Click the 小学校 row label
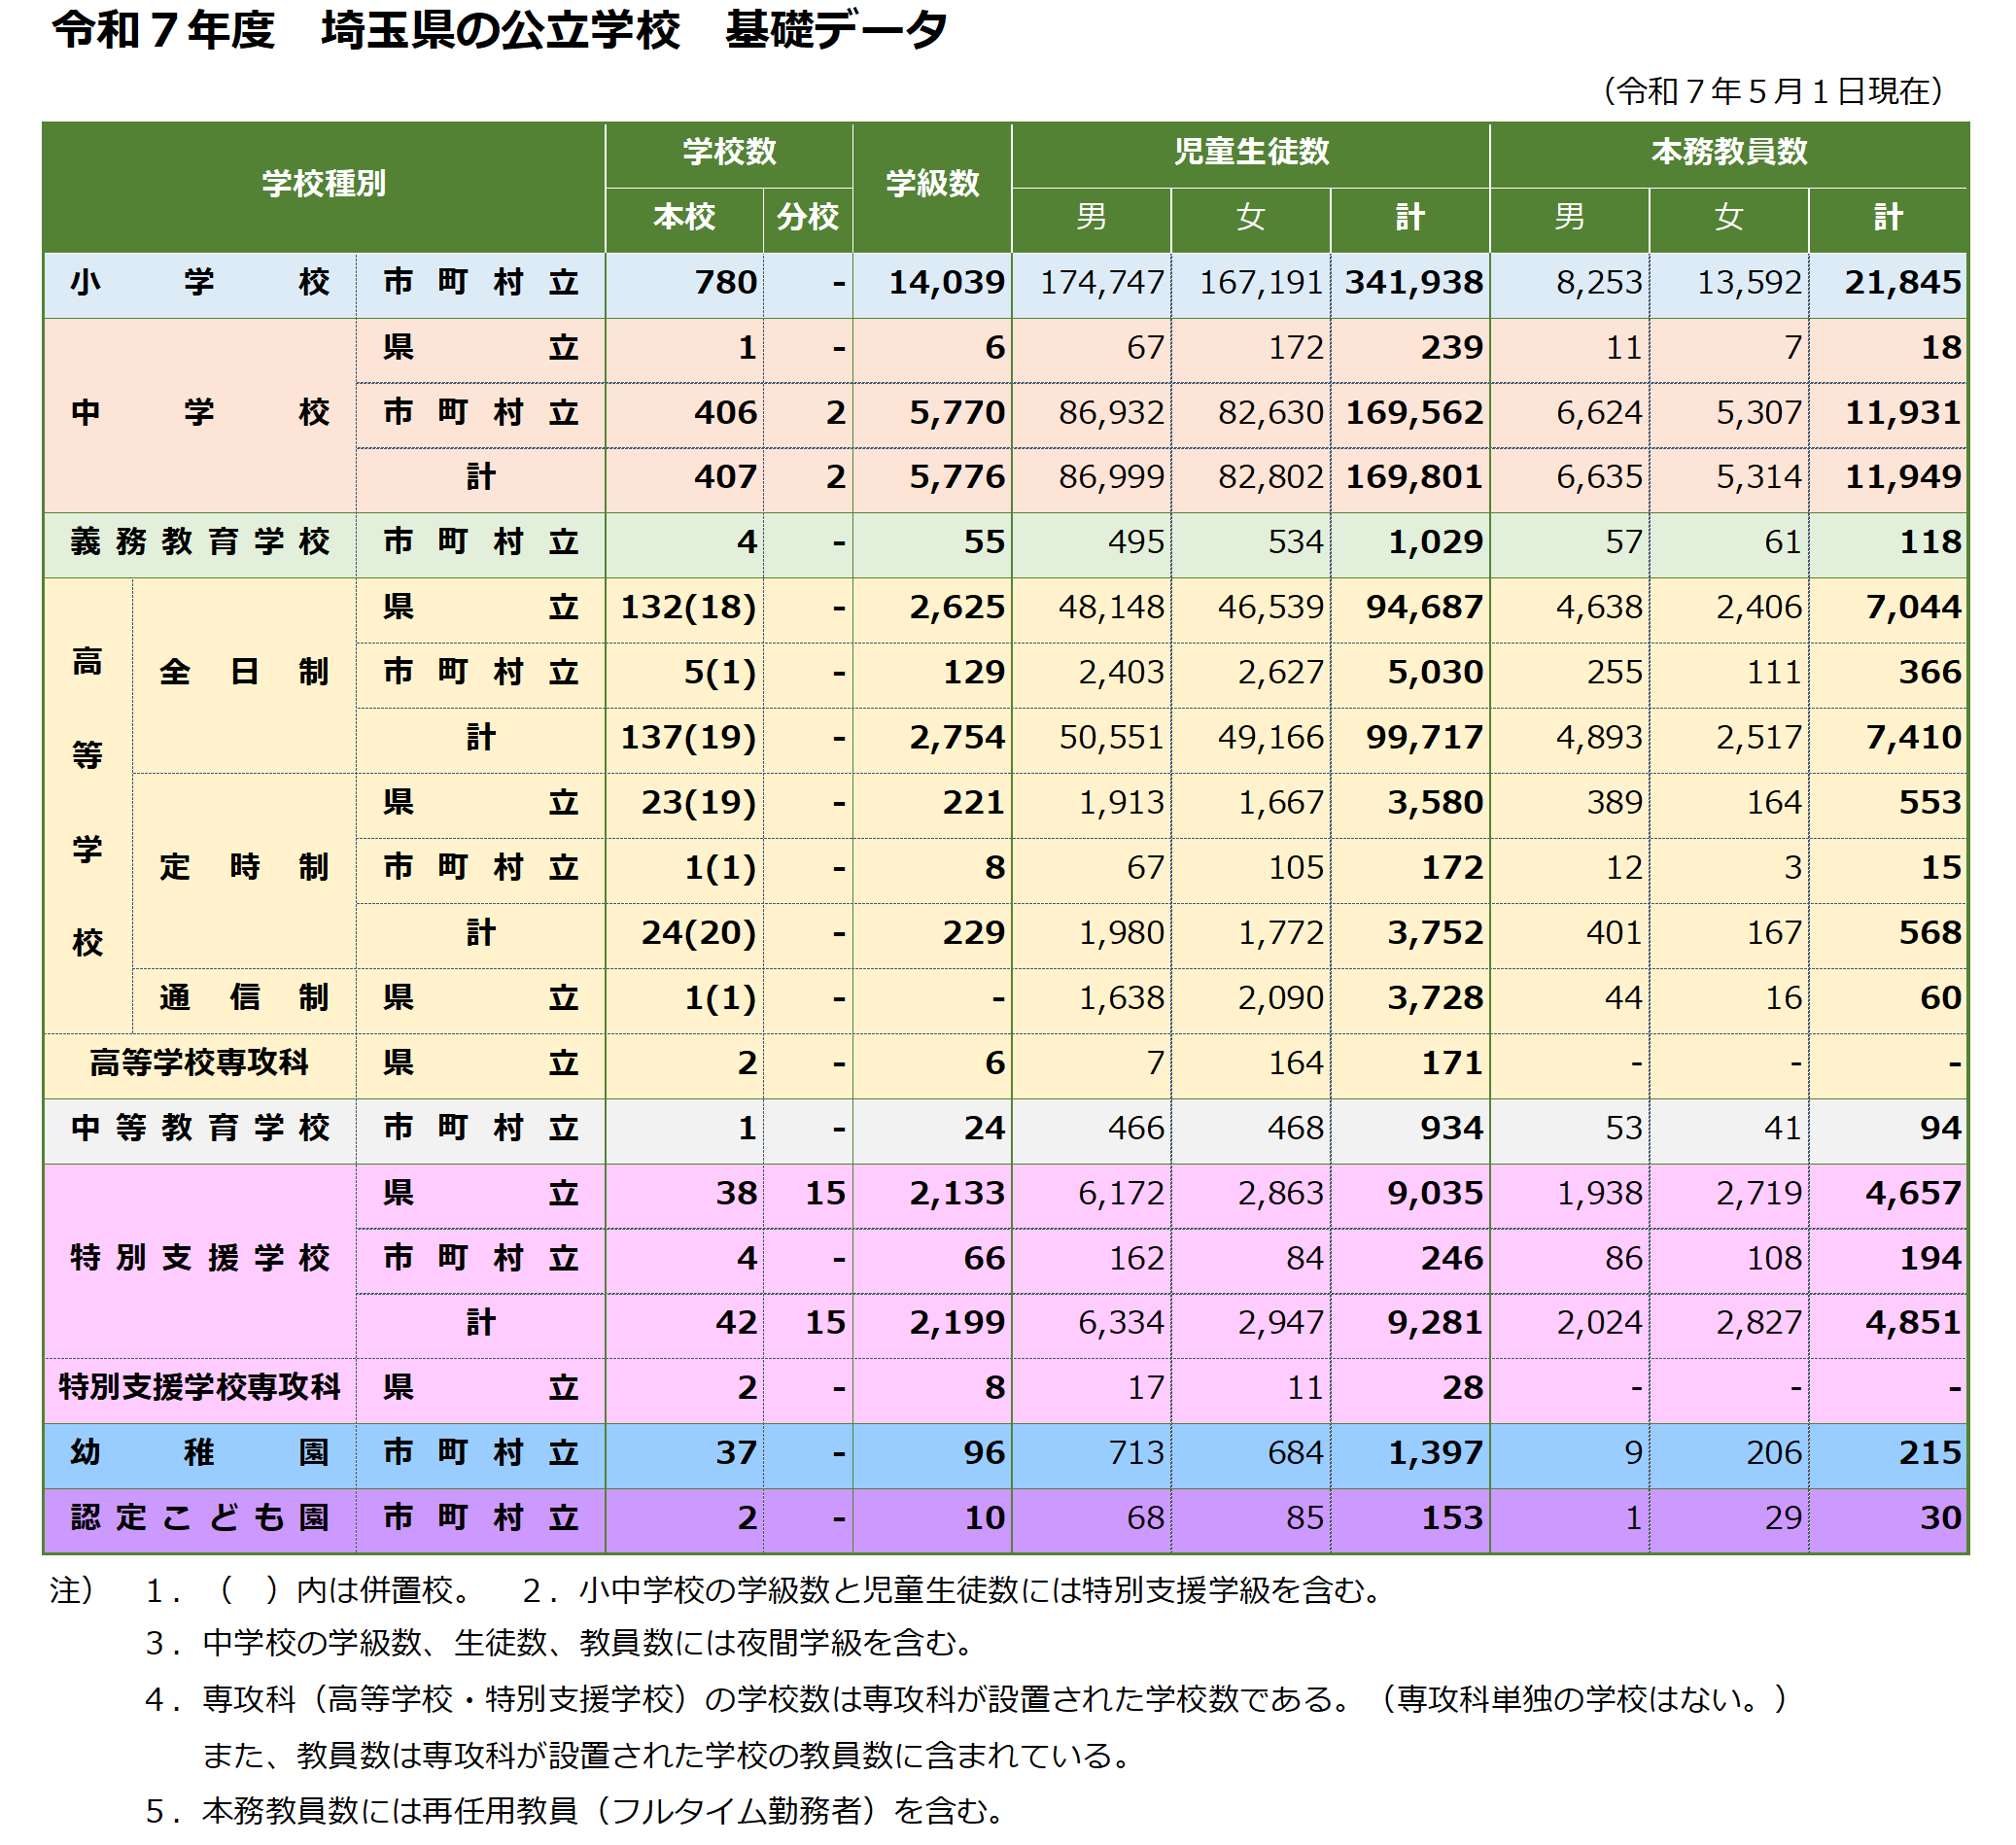 (x=200, y=283)
